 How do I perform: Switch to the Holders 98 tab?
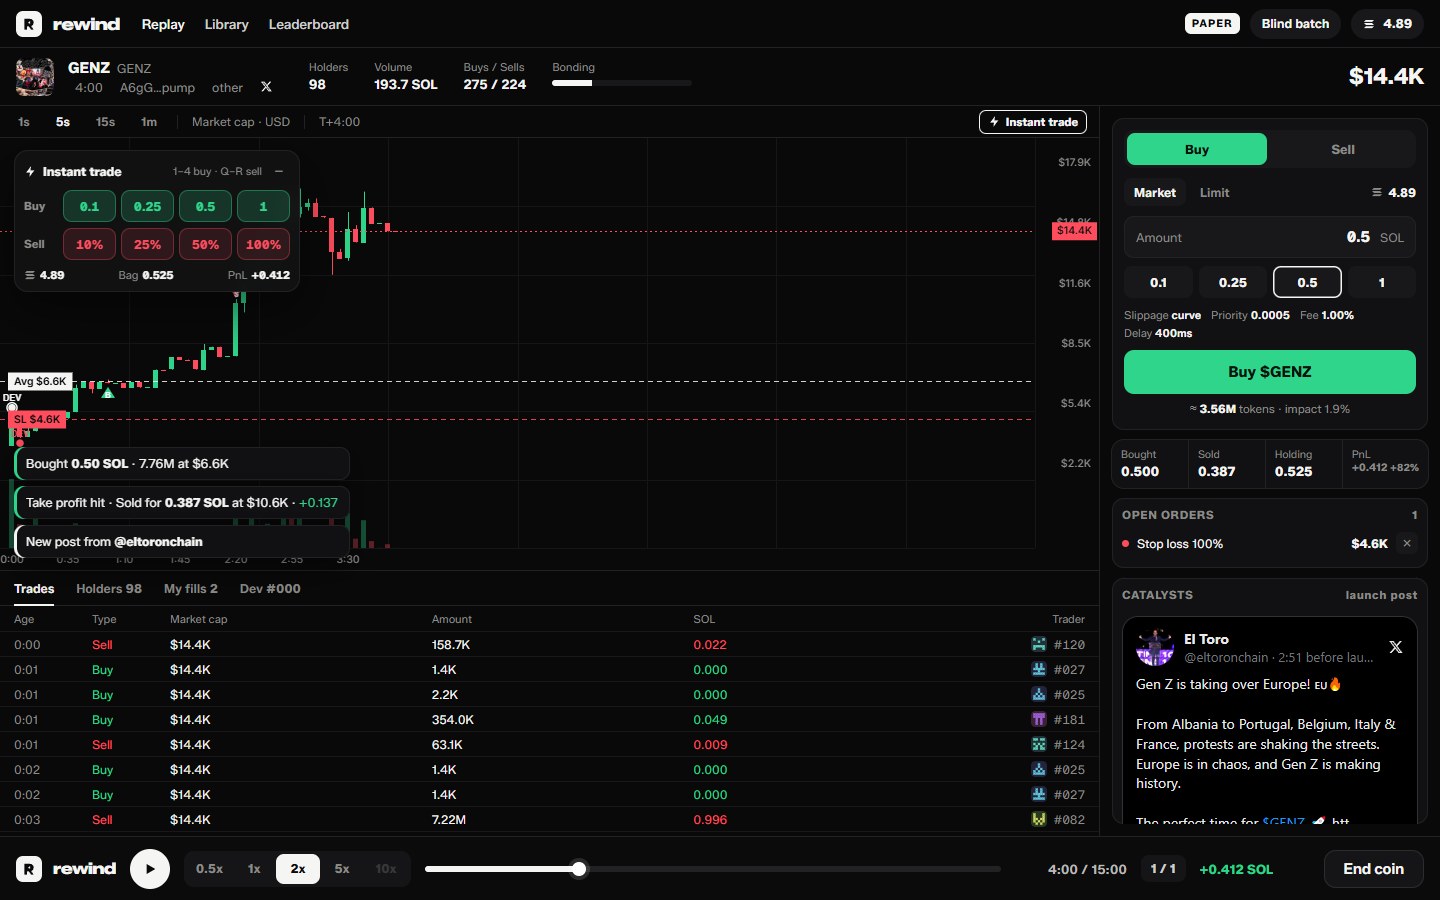pyautogui.click(x=109, y=589)
